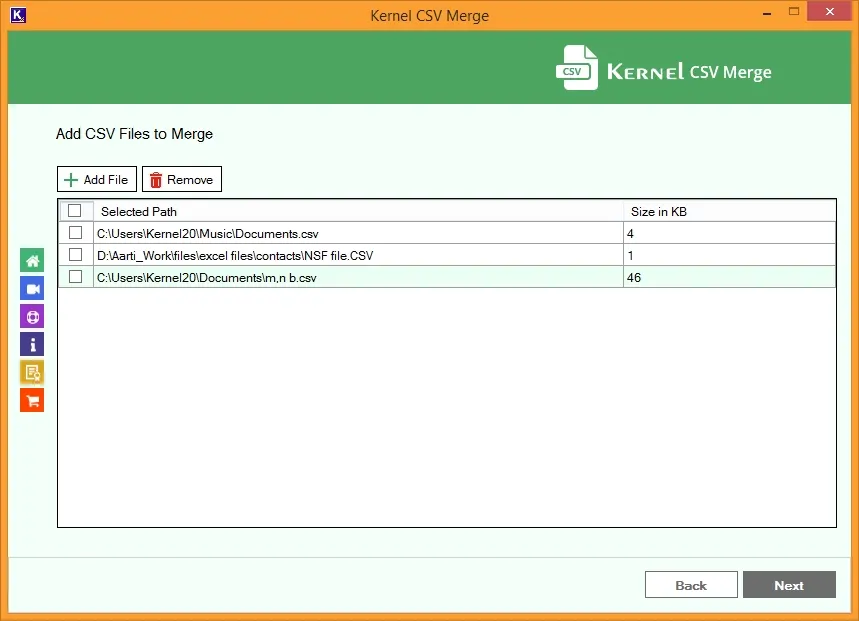Open the yellow license certificate icon
This screenshot has width=859, height=621.
(x=32, y=372)
